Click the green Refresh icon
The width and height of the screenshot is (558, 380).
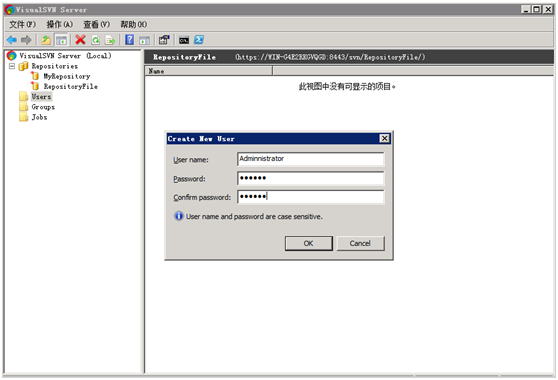96,40
